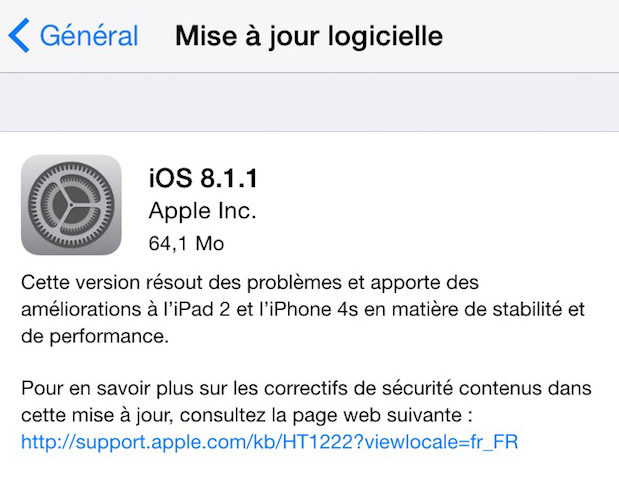Click the "Cette version résout" description line
Image resolution: width=619 pixels, height=500 pixels.
coord(250,283)
